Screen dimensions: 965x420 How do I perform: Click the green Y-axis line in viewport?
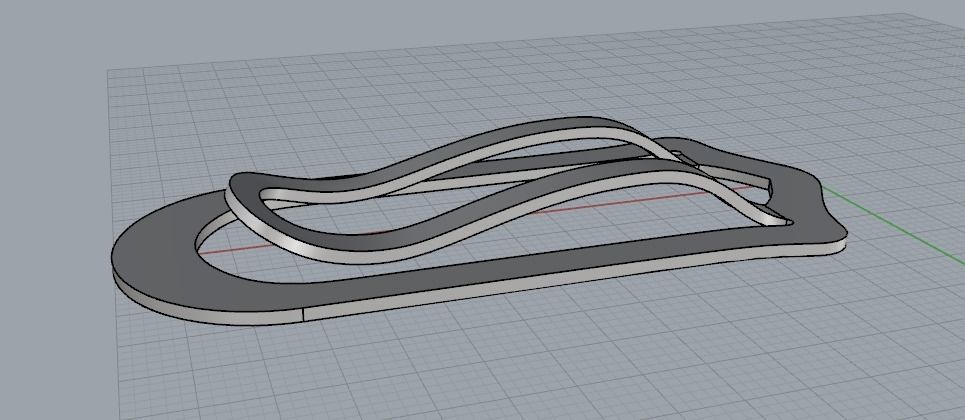[x=892, y=225]
